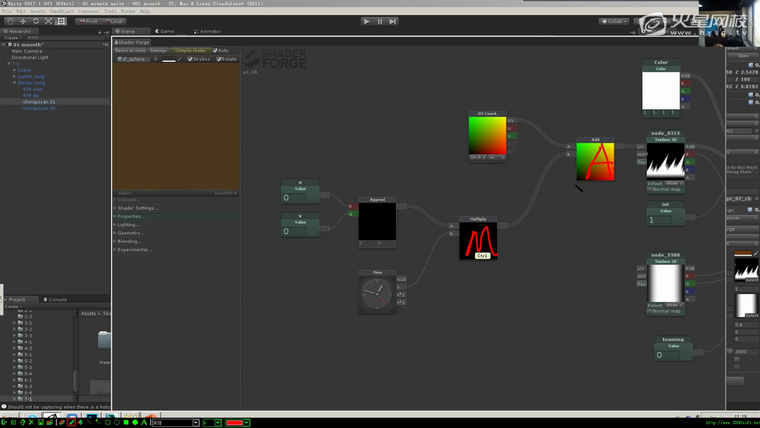Switch to the Game tab
Viewport: 760px width, 428px height.
point(164,31)
